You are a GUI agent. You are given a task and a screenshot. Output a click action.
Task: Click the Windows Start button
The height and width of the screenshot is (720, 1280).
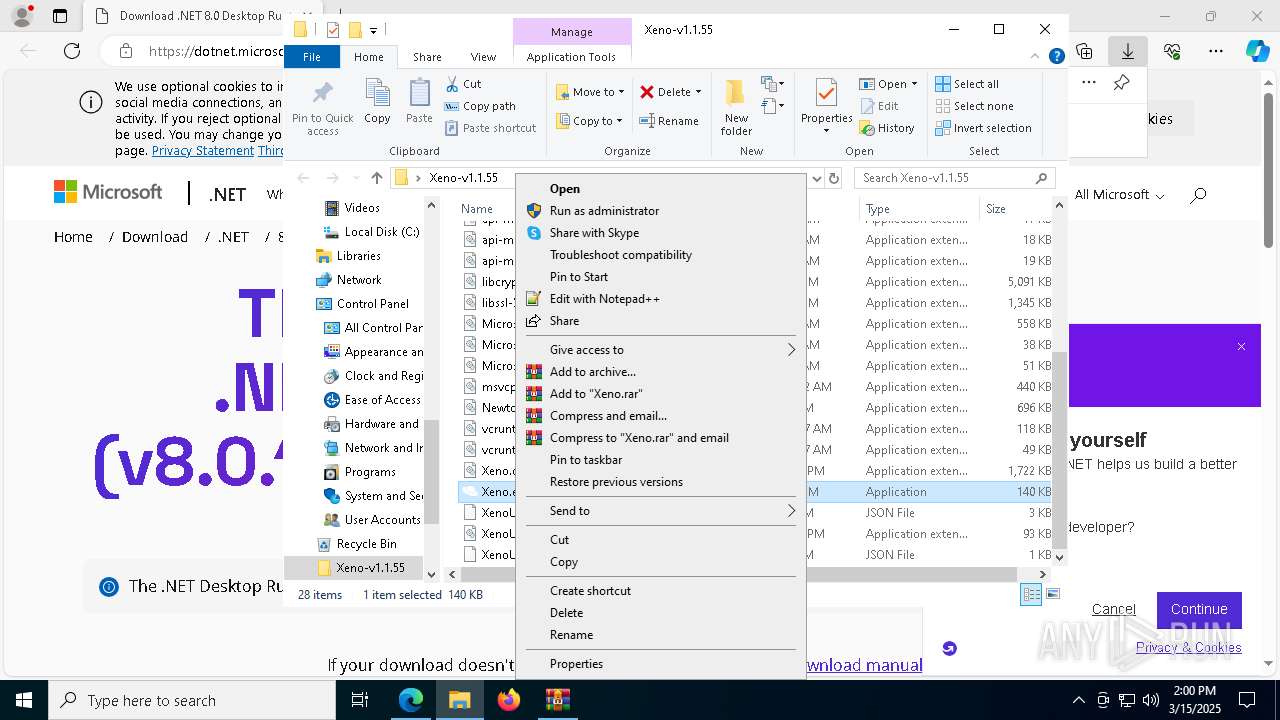click(24, 700)
